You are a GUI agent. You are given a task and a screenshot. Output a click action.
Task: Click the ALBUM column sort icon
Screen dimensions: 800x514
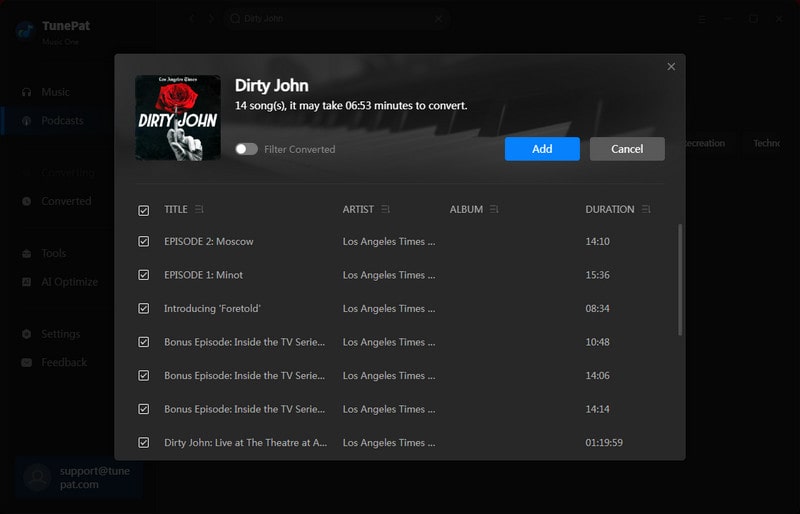tap(495, 210)
